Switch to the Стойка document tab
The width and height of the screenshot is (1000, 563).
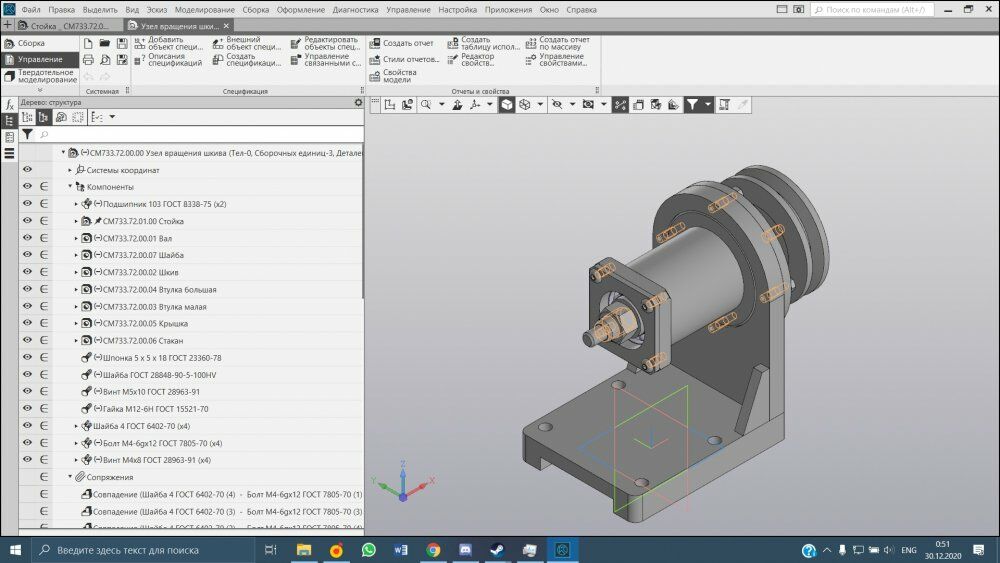coord(67,25)
